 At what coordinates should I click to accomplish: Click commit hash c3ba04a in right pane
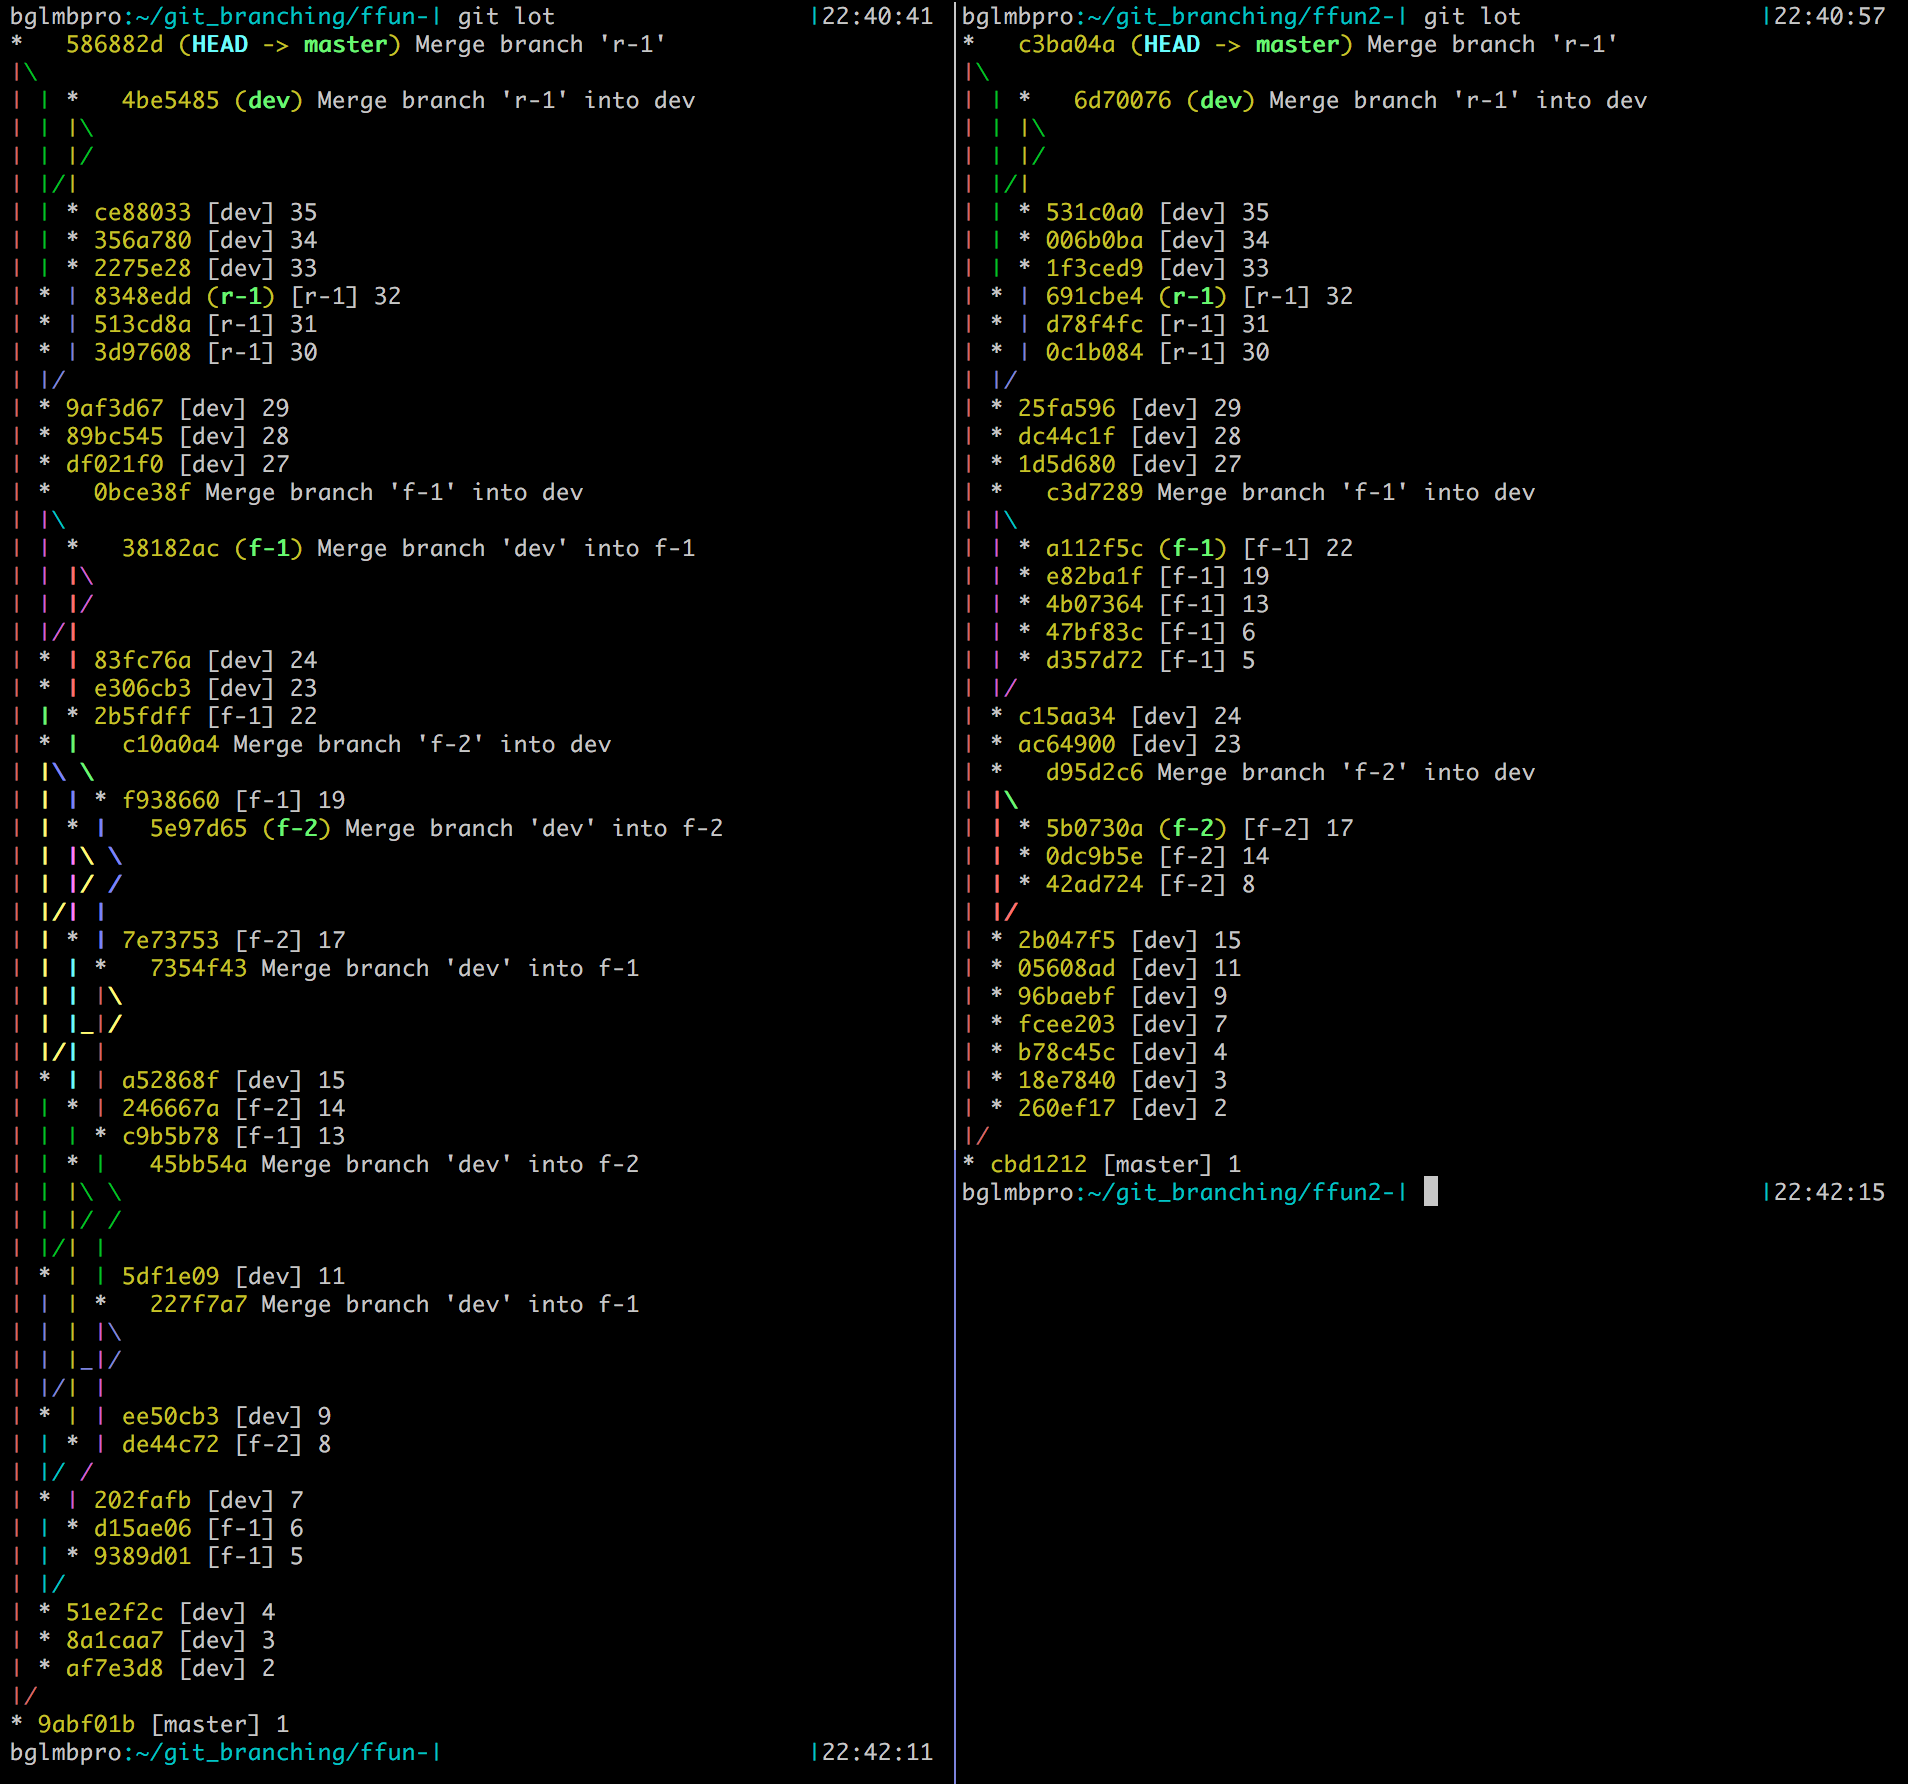(1066, 45)
